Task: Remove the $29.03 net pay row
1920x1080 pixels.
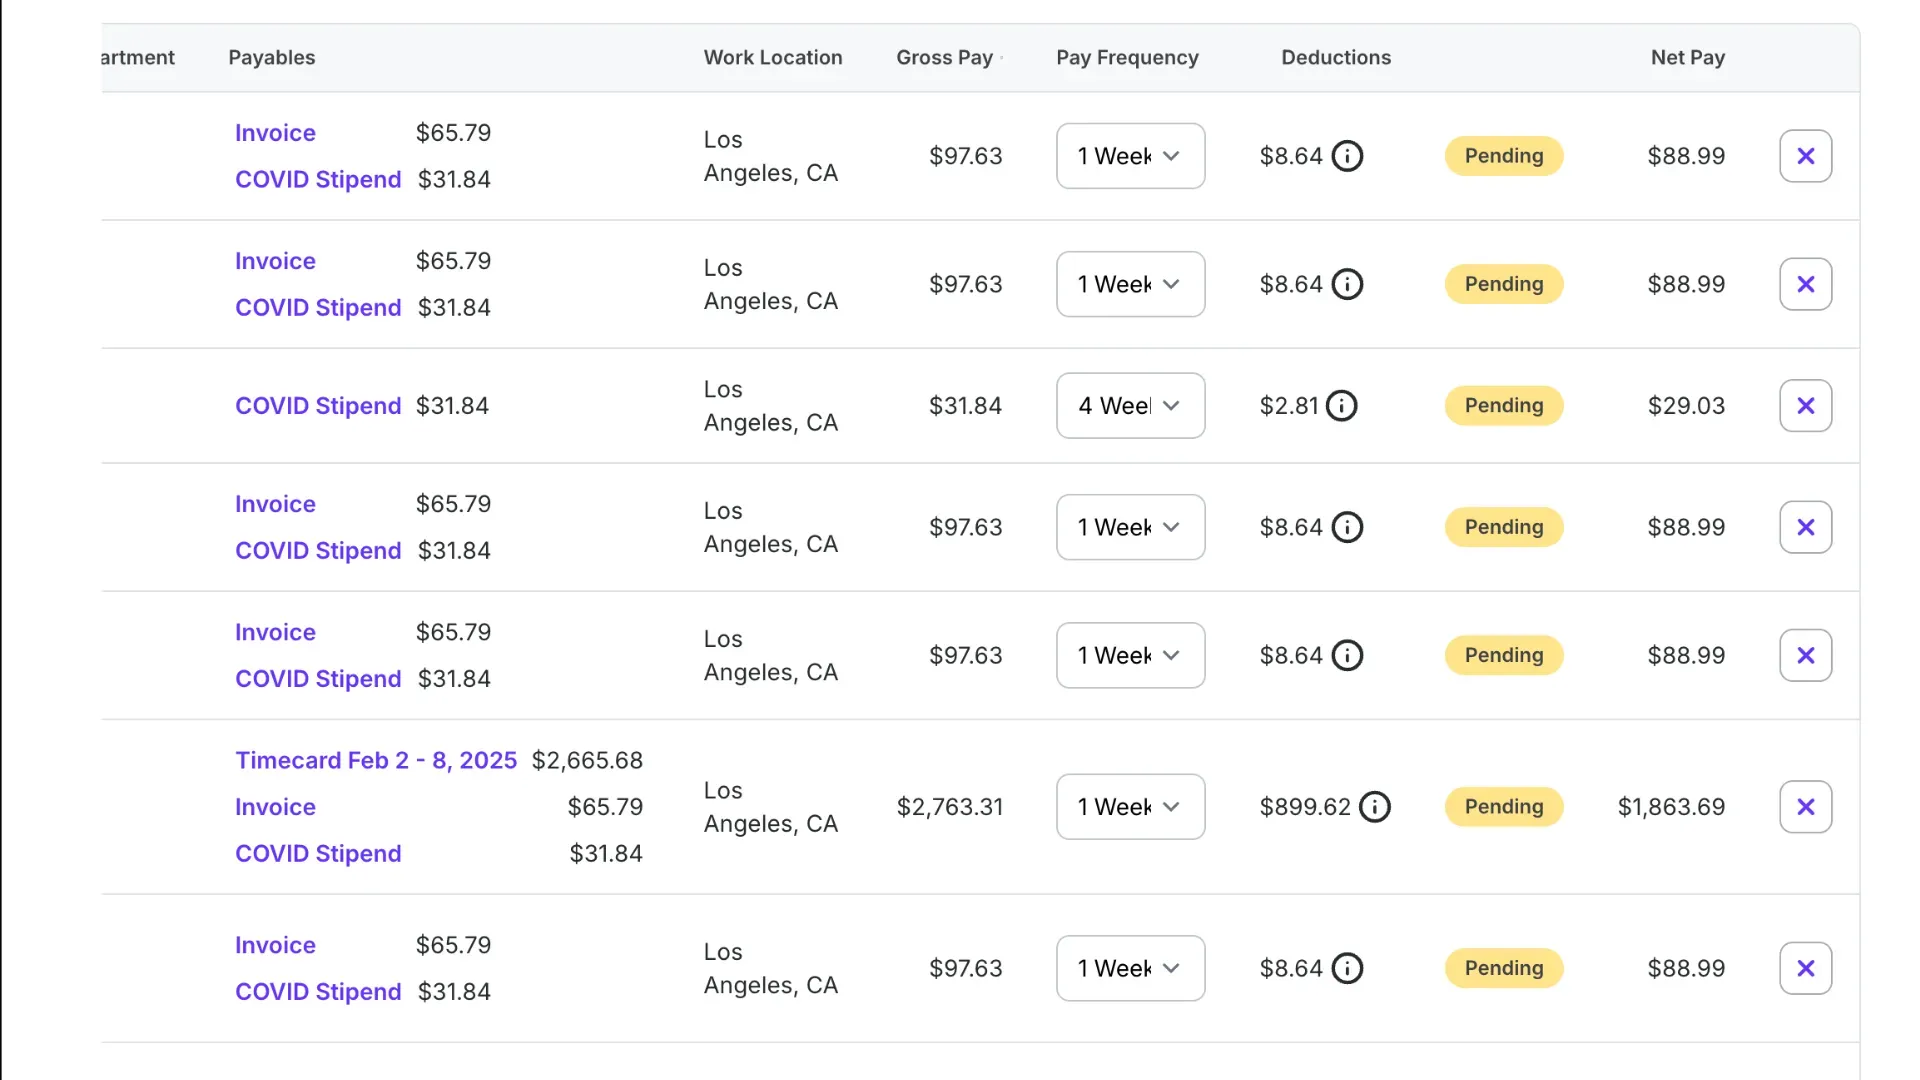Action: coord(1805,406)
